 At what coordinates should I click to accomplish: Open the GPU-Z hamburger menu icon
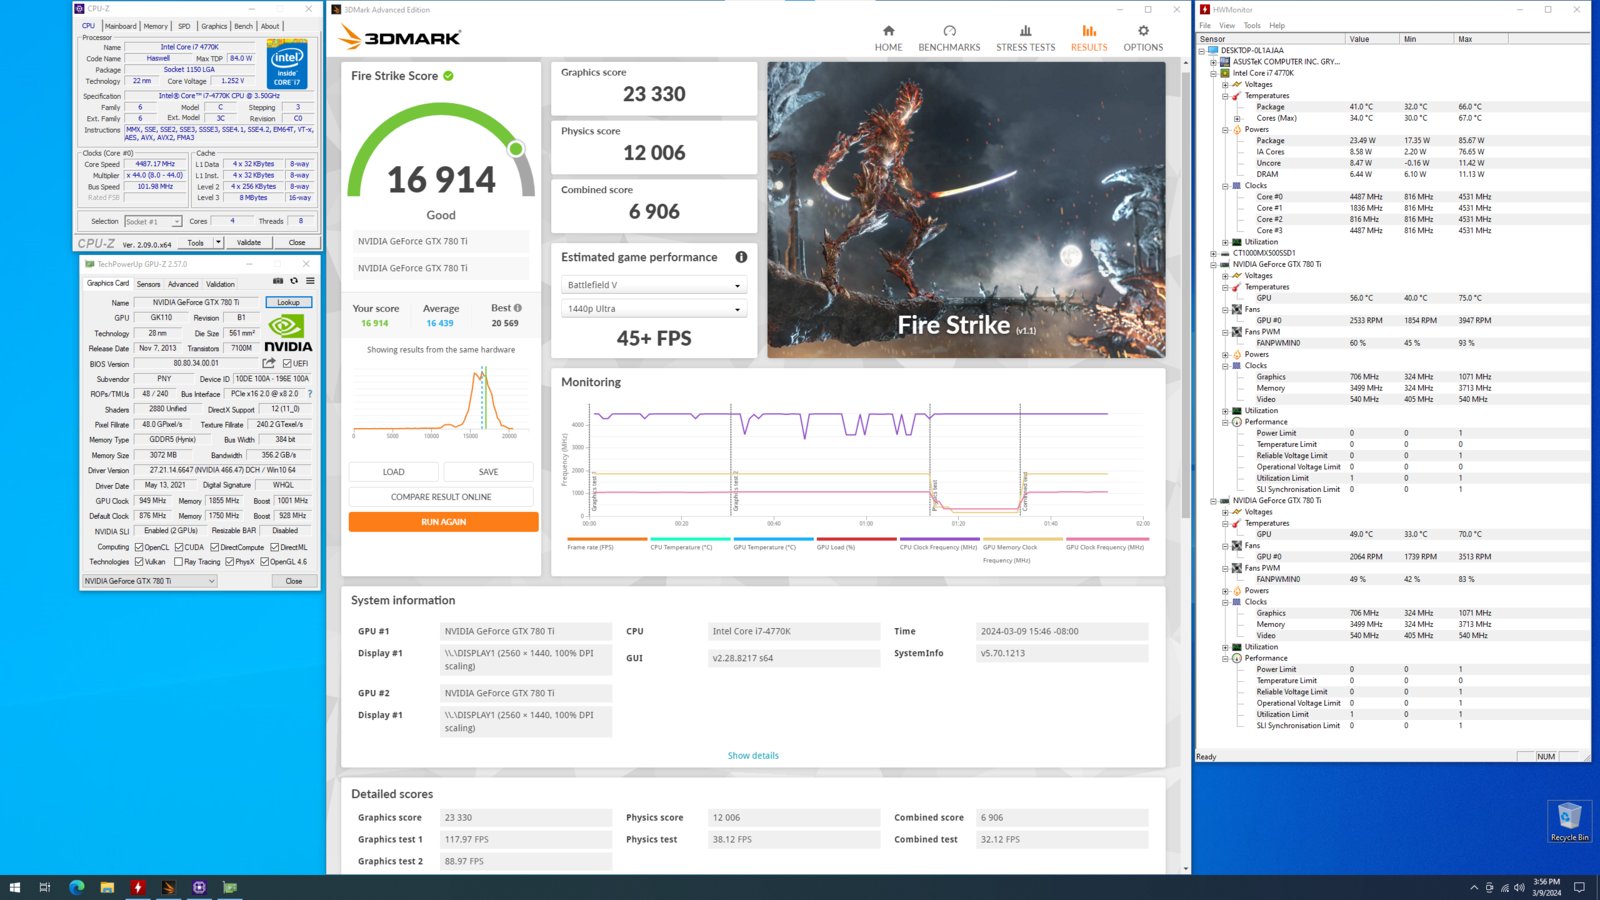(310, 281)
